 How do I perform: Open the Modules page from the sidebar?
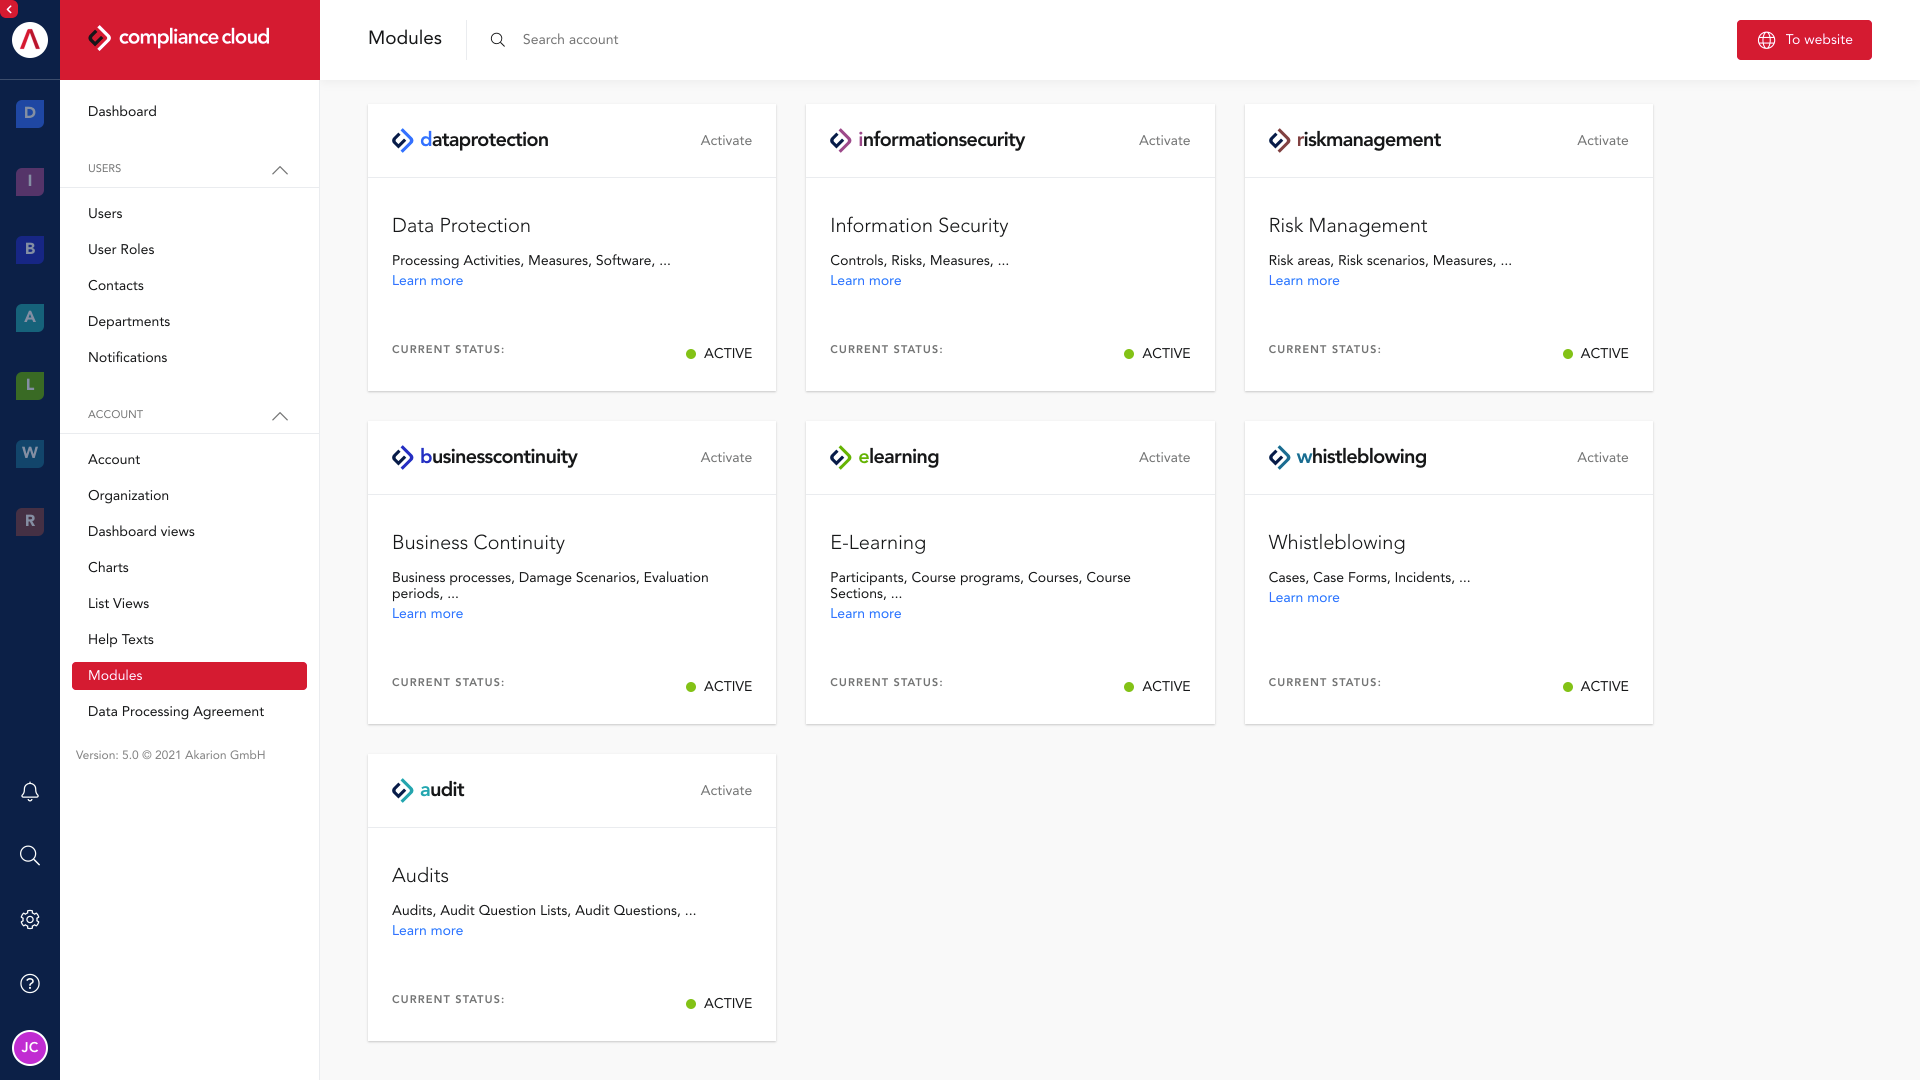click(x=115, y=675)
